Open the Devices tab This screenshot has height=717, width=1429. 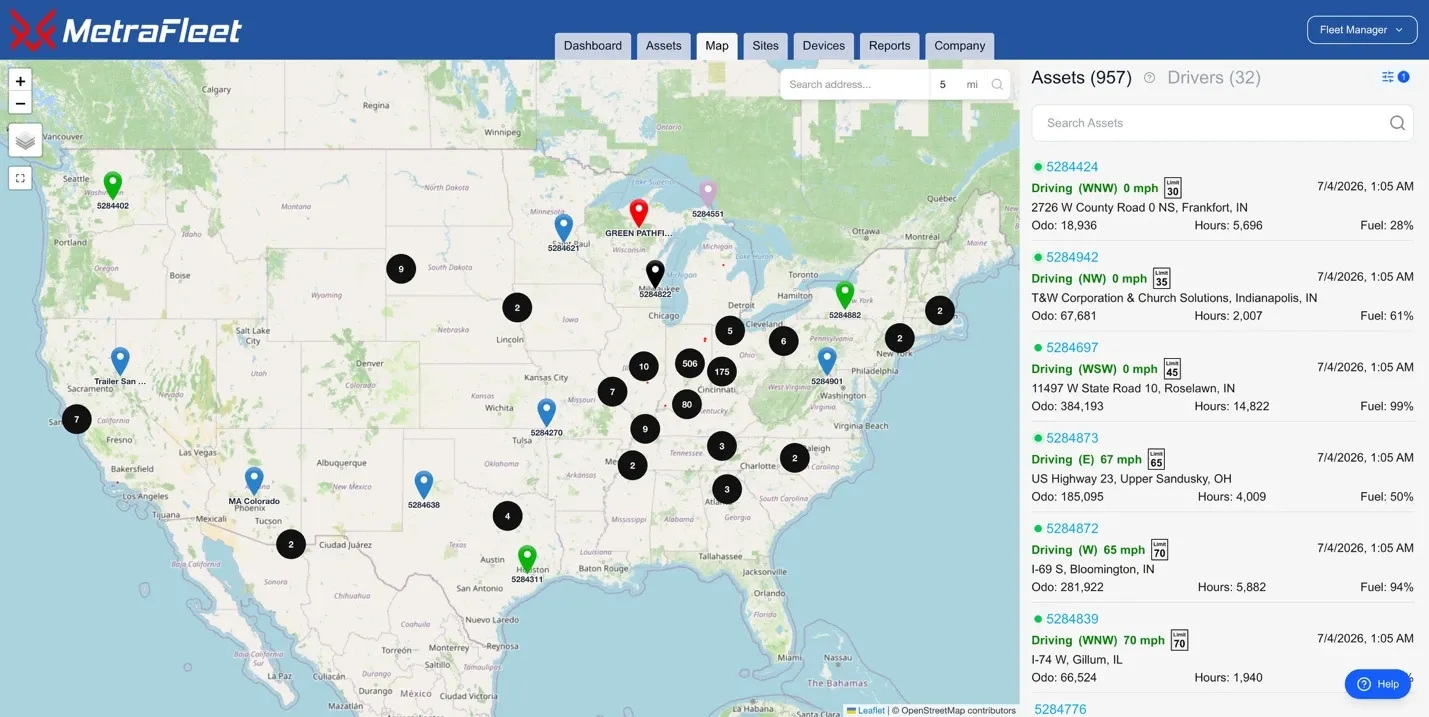(x=824, y=46)
